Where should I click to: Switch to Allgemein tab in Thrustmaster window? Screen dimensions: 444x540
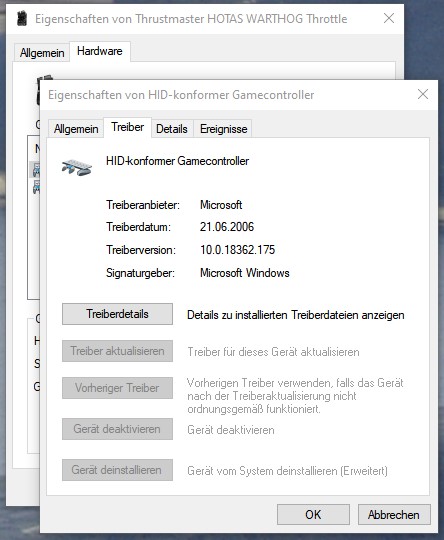coord(42,53)
